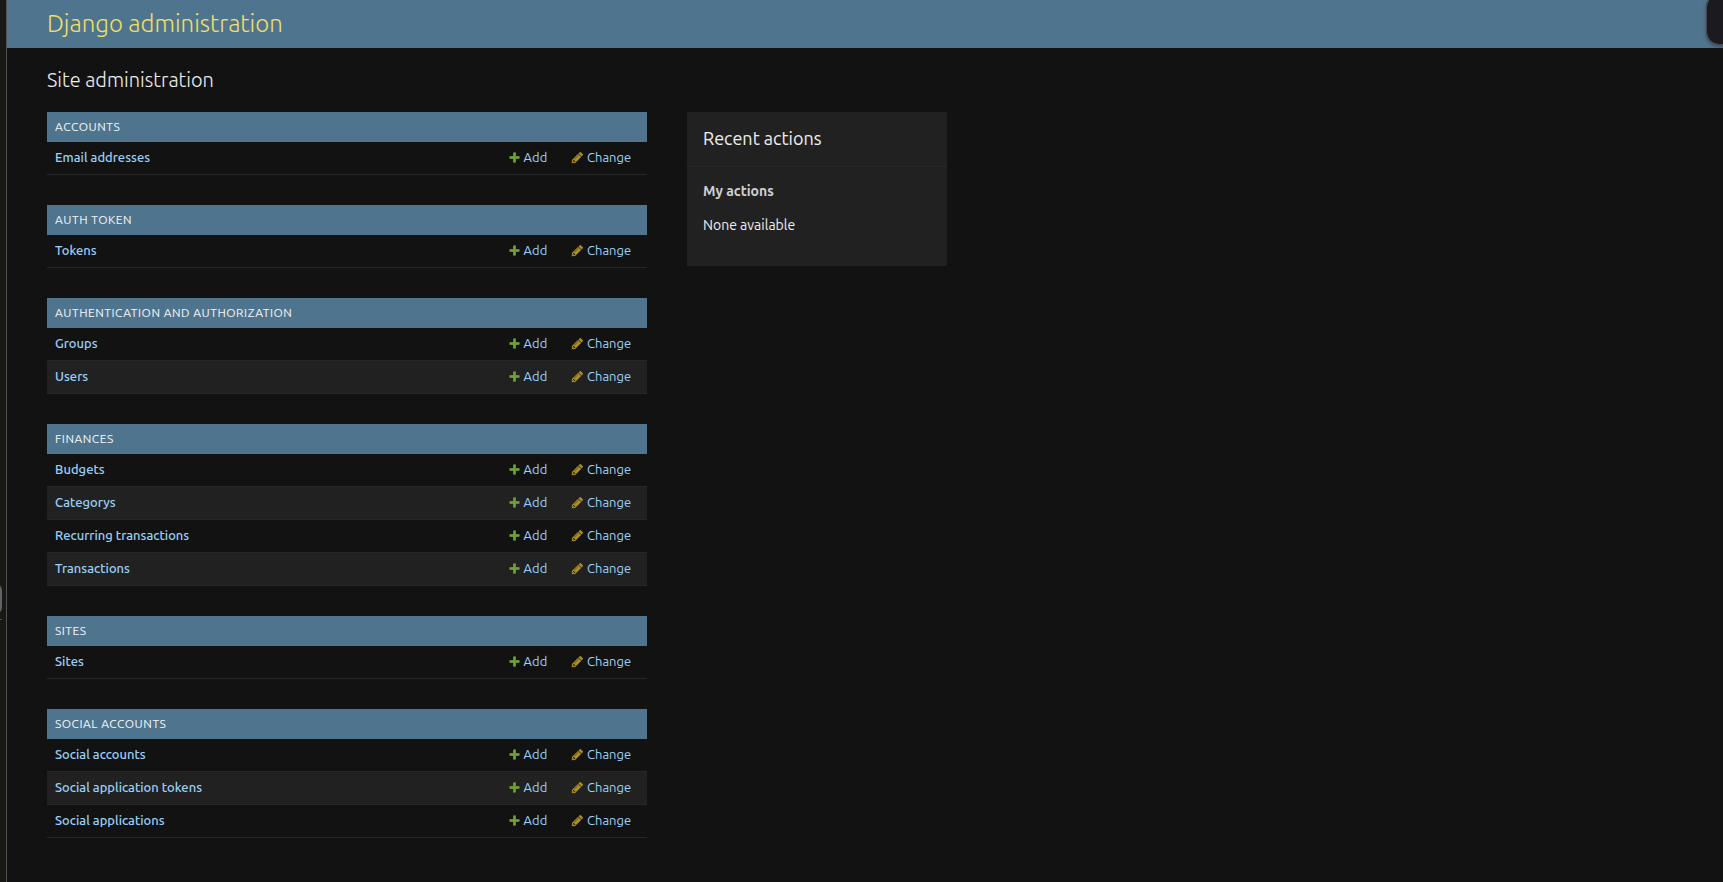Open Groups model link
1723x882 pixels.
pyautogui.click(x=76, y=344)
